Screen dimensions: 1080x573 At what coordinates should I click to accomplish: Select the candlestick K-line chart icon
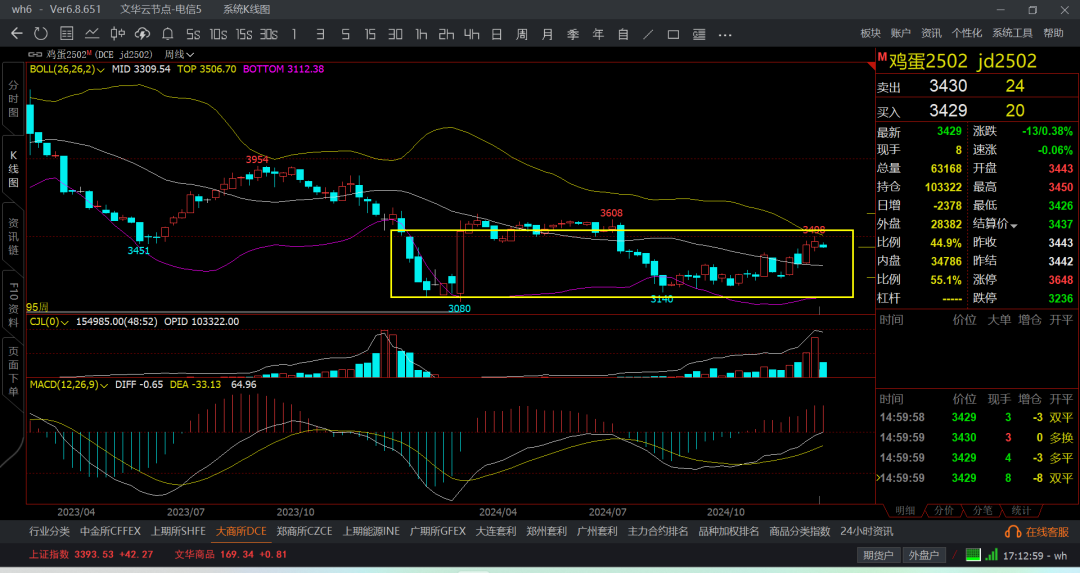point(119,34)
